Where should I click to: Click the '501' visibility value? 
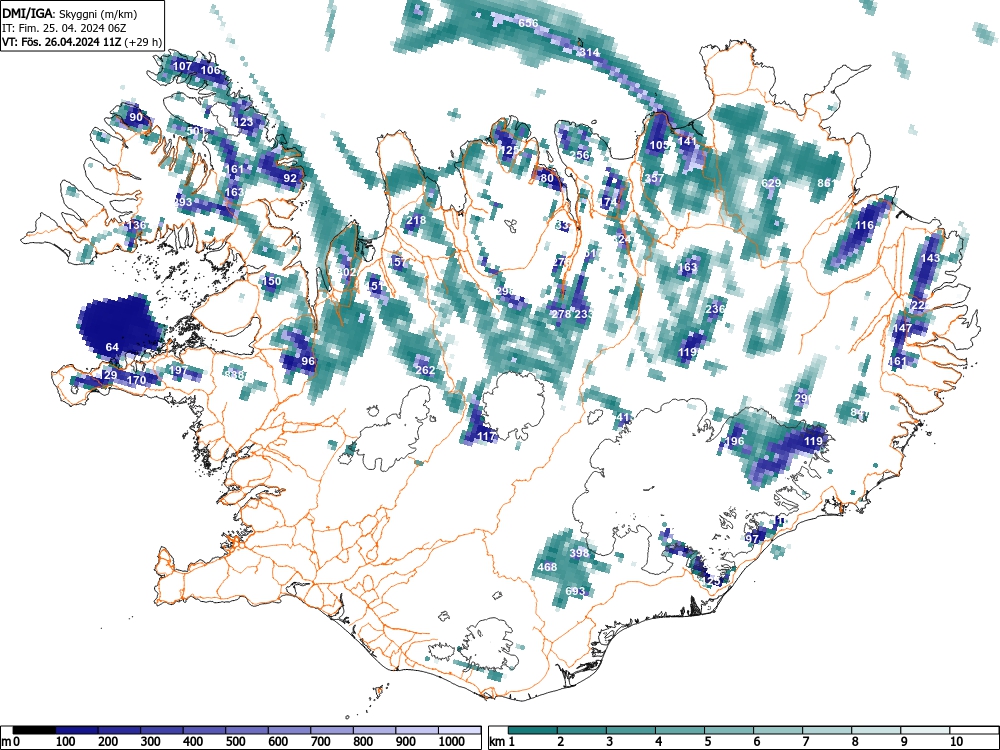tap(196, 131)
